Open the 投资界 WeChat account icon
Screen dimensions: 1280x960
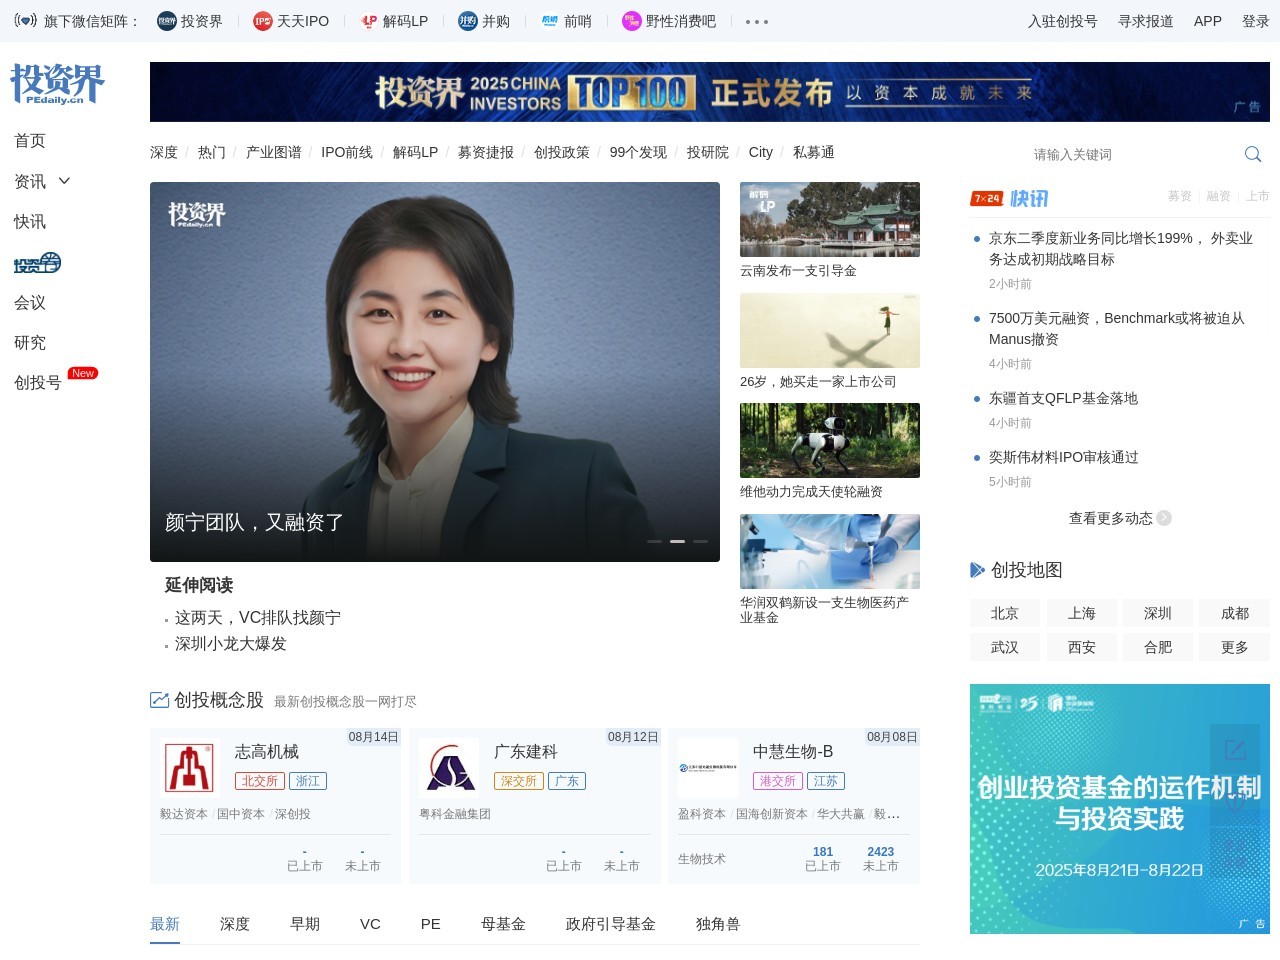click(x=167, y=21)
